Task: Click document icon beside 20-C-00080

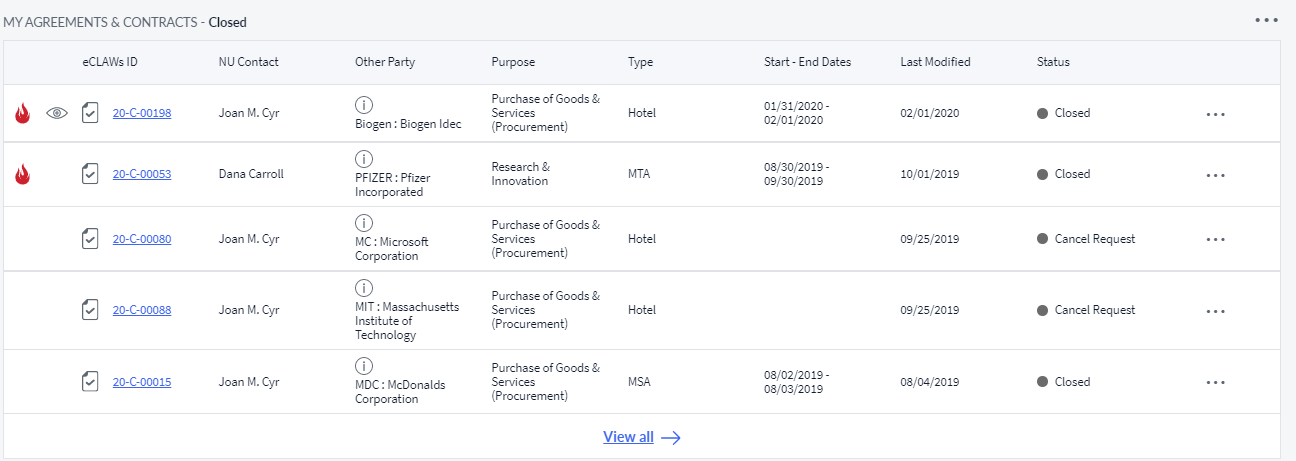Action: pyautogui.click(x=90, y=239)
